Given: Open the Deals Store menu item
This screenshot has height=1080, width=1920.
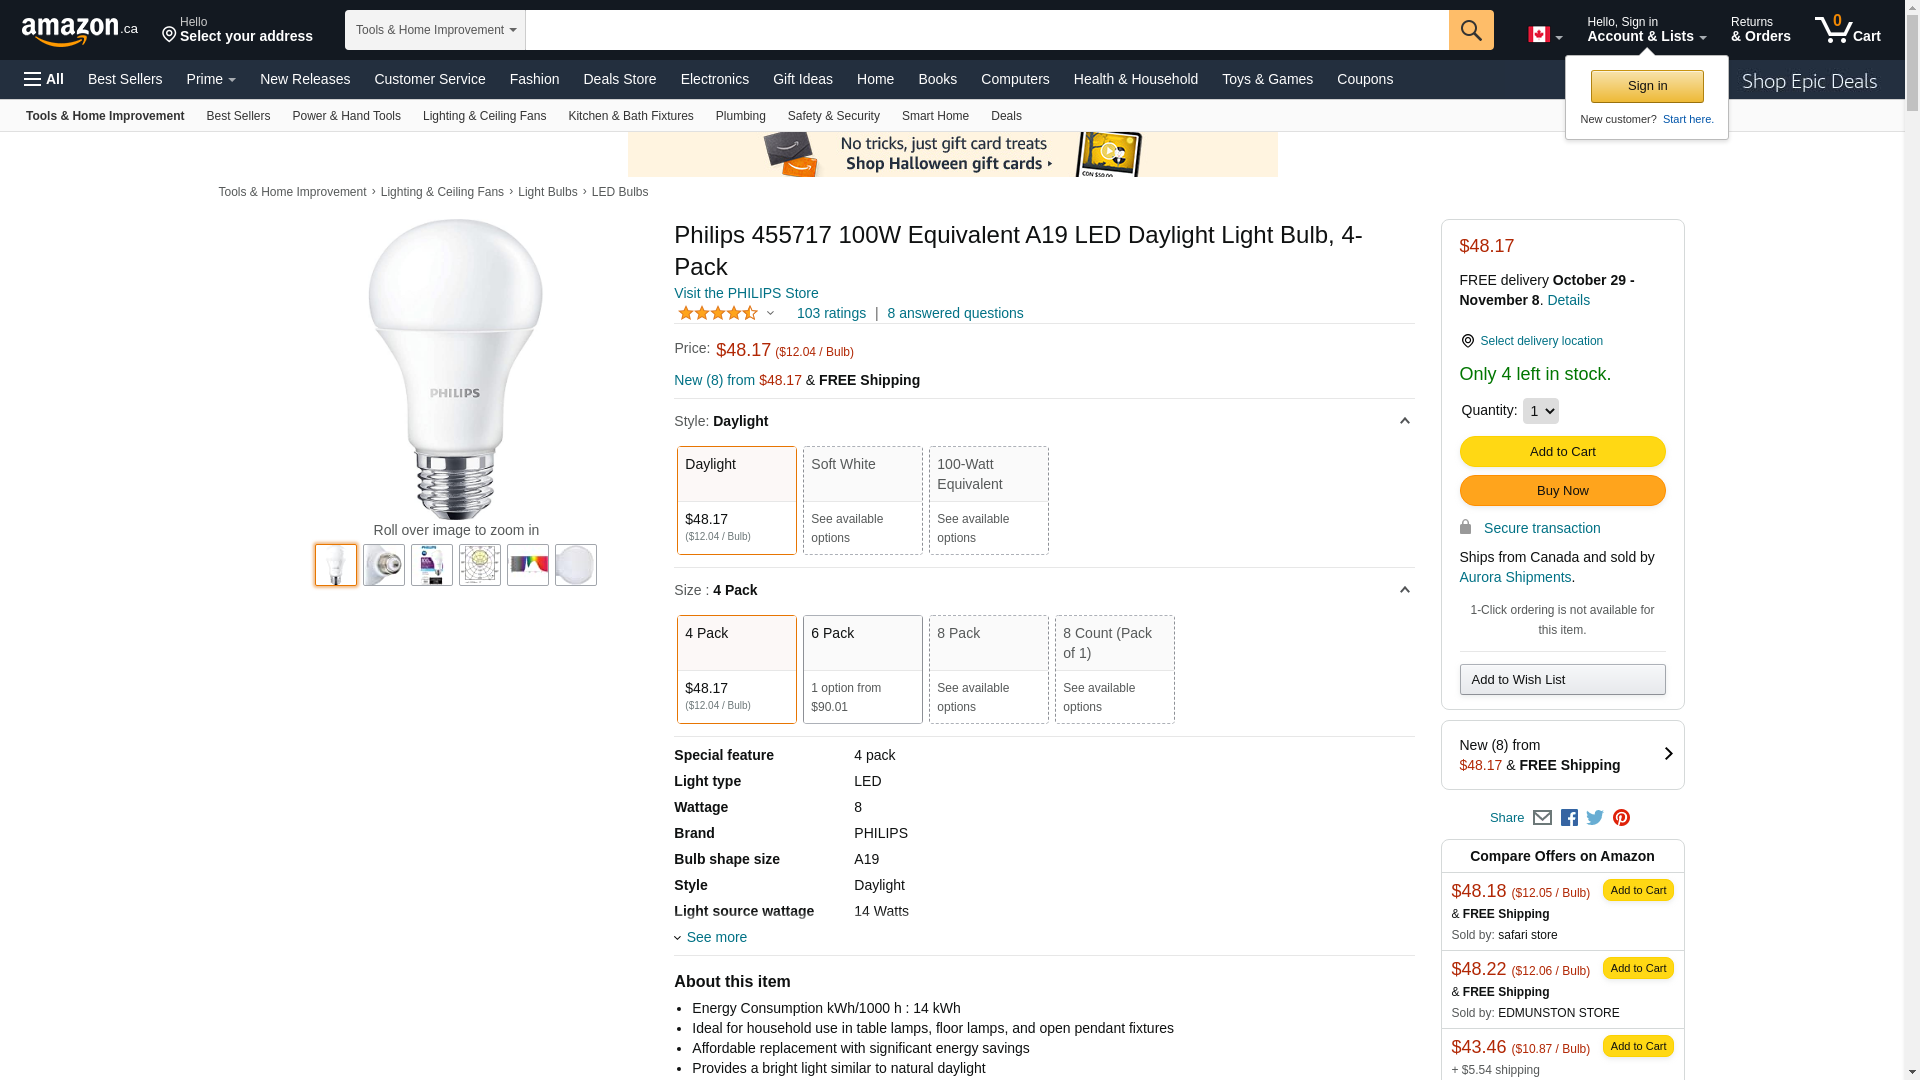Looking at the screenshot, I should [619, 79].
